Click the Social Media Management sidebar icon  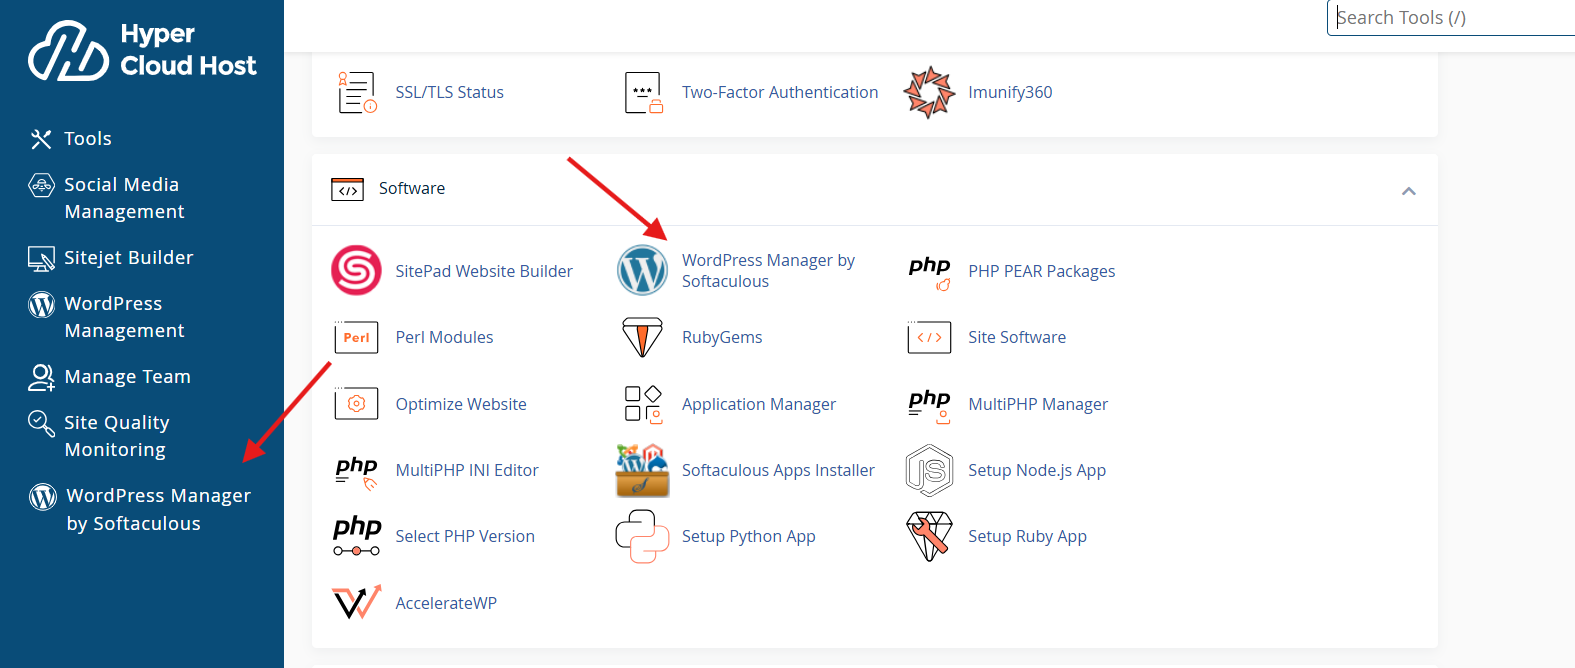click(x=41, y=185)
